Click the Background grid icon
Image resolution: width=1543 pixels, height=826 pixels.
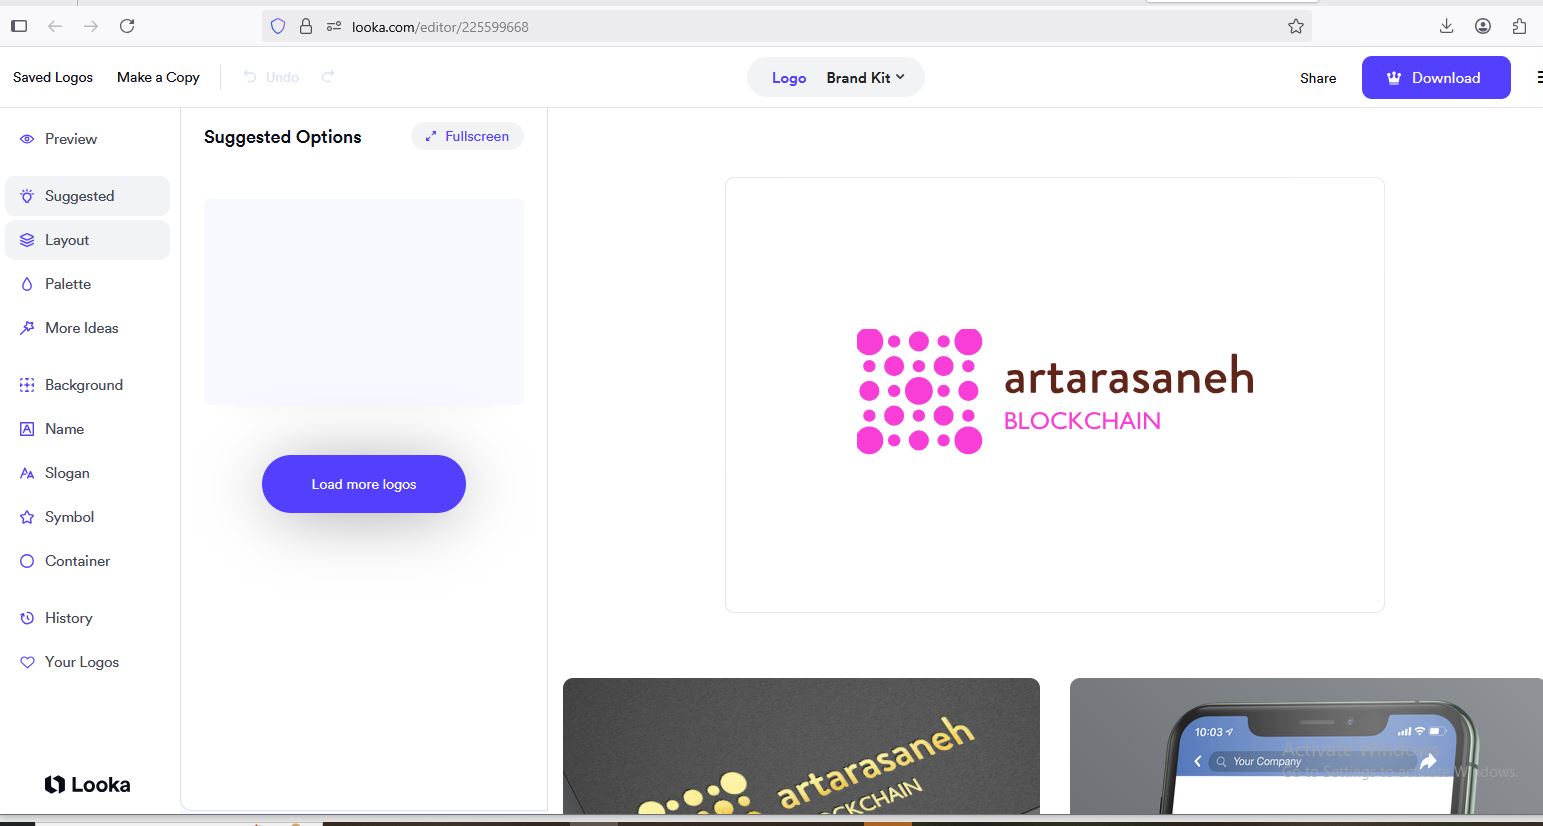coord(27,385)
